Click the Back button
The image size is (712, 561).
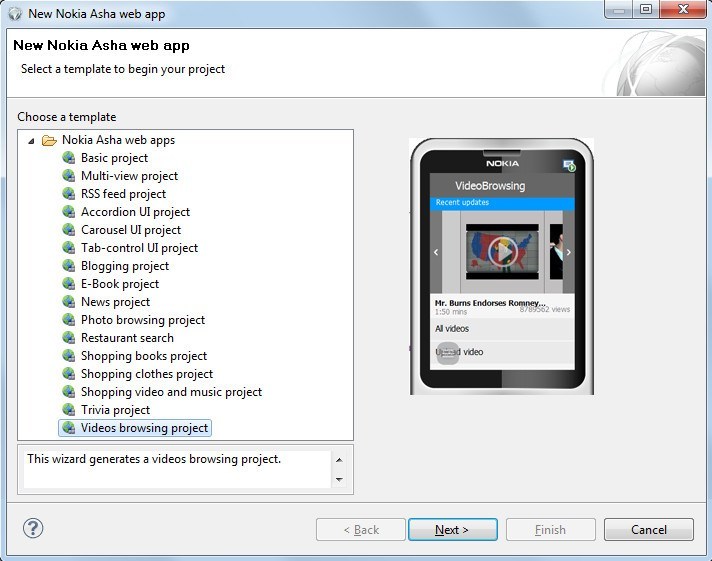pyautogui.click(x=361, y=530)
